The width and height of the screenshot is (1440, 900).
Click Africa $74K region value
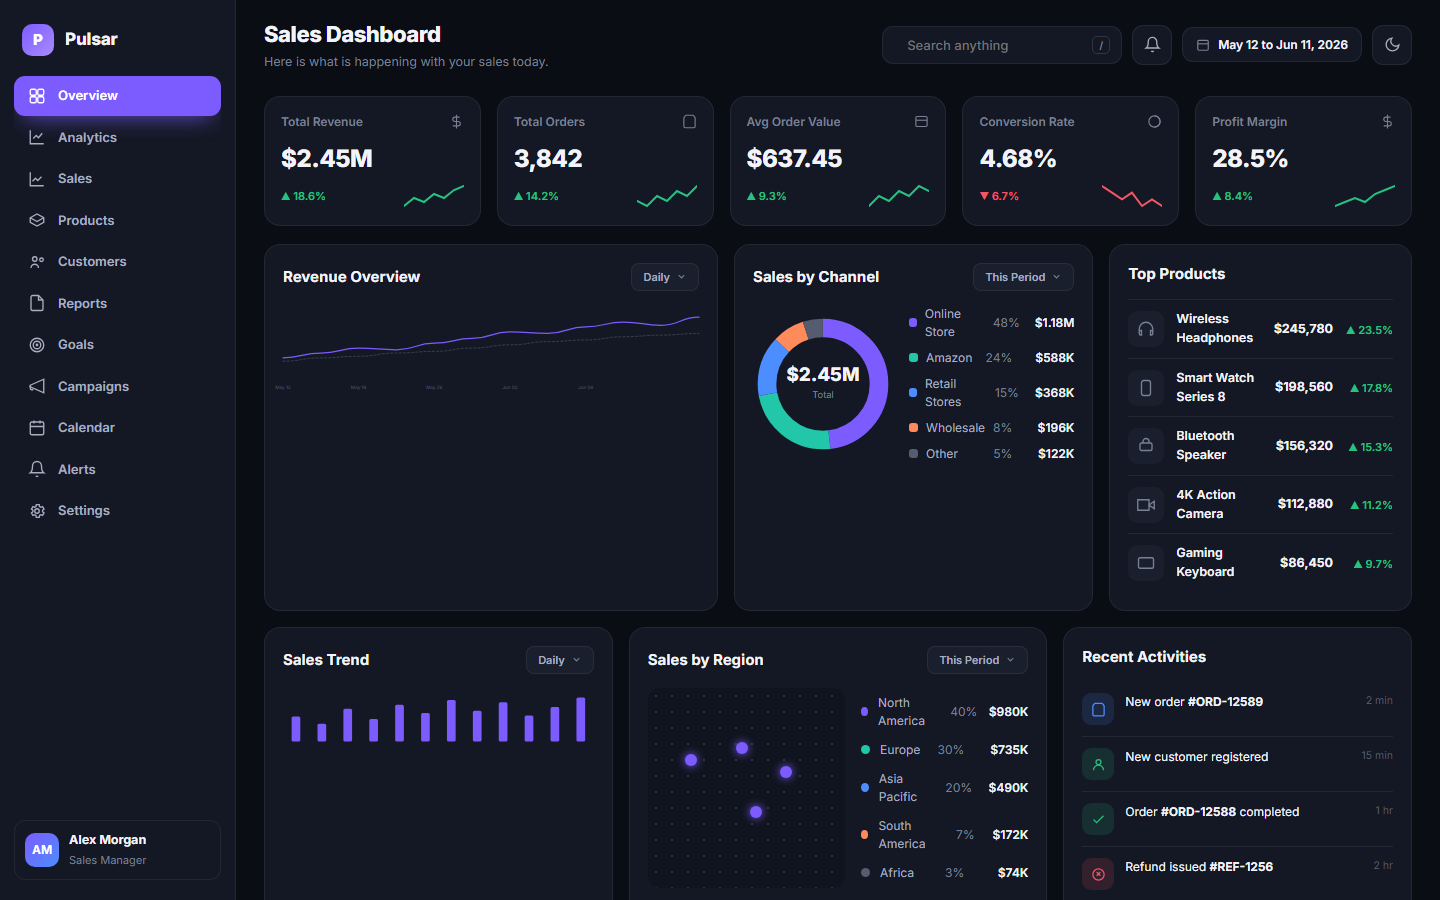coord(1013,873)
